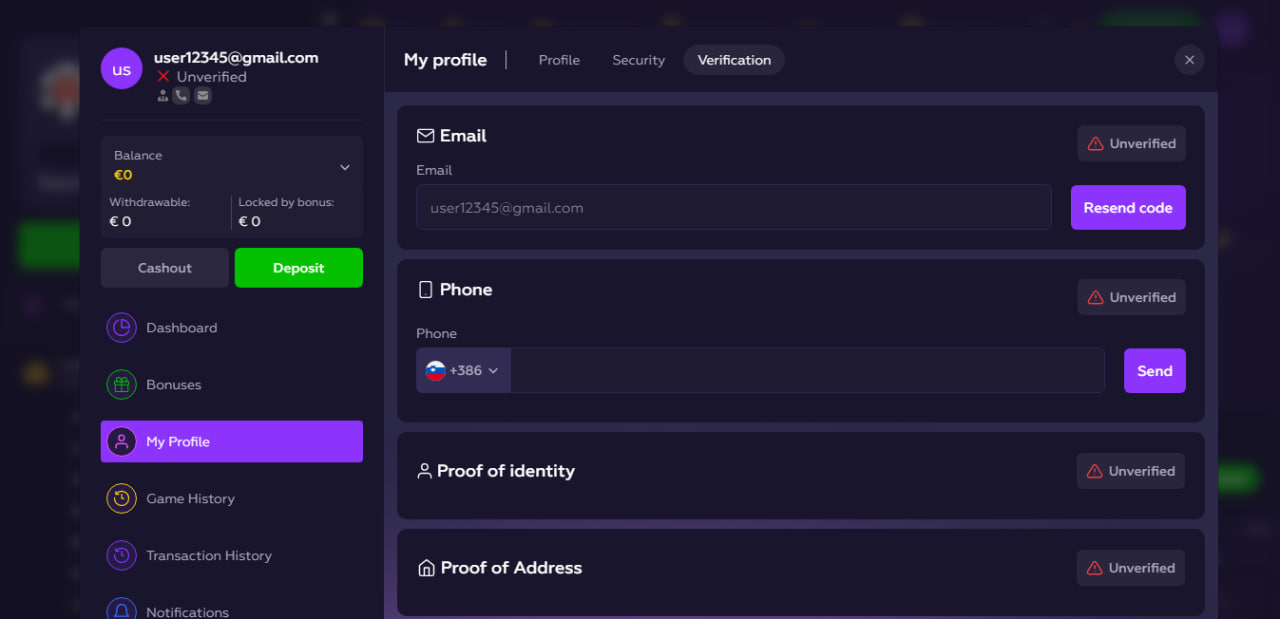Click the Transaction History icon
This screenshot has height=619, width=1280.
coord(121,555)
